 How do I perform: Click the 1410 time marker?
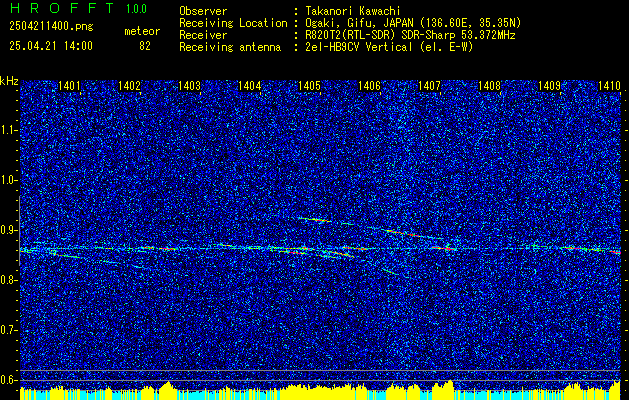pyautogui.click(x=609, y=85)
